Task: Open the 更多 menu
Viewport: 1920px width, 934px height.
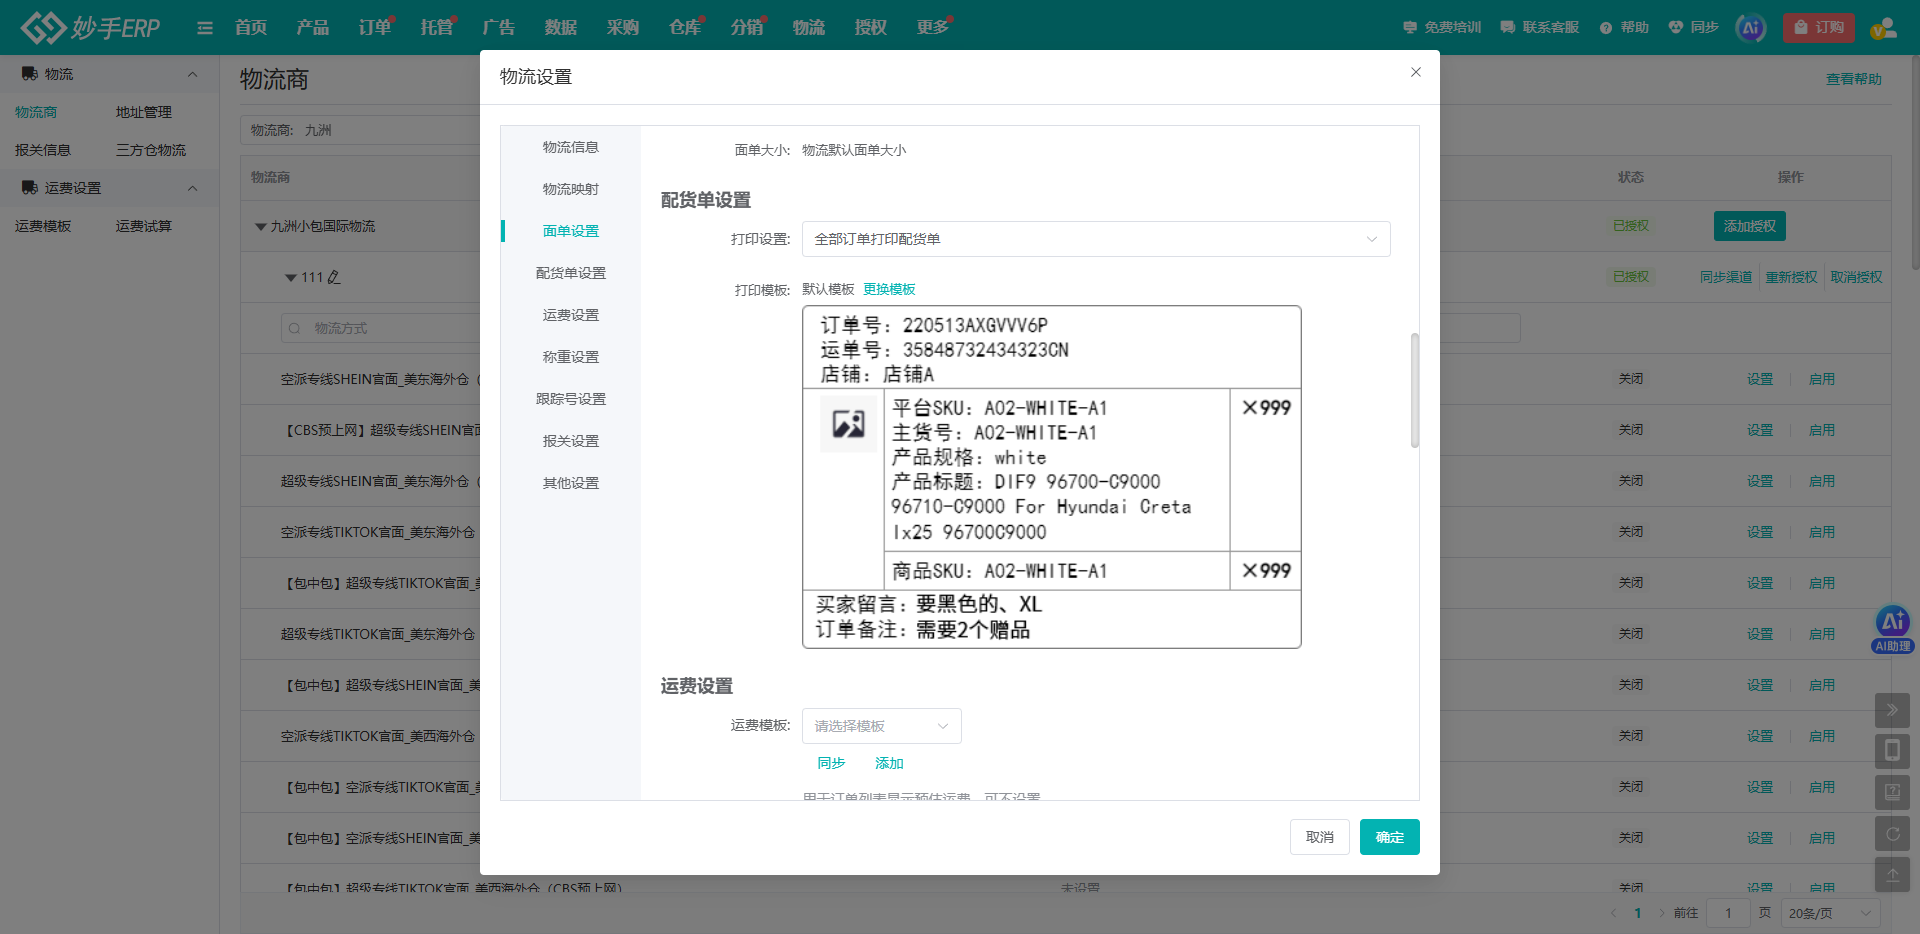Action: click(x=933, y=27)
